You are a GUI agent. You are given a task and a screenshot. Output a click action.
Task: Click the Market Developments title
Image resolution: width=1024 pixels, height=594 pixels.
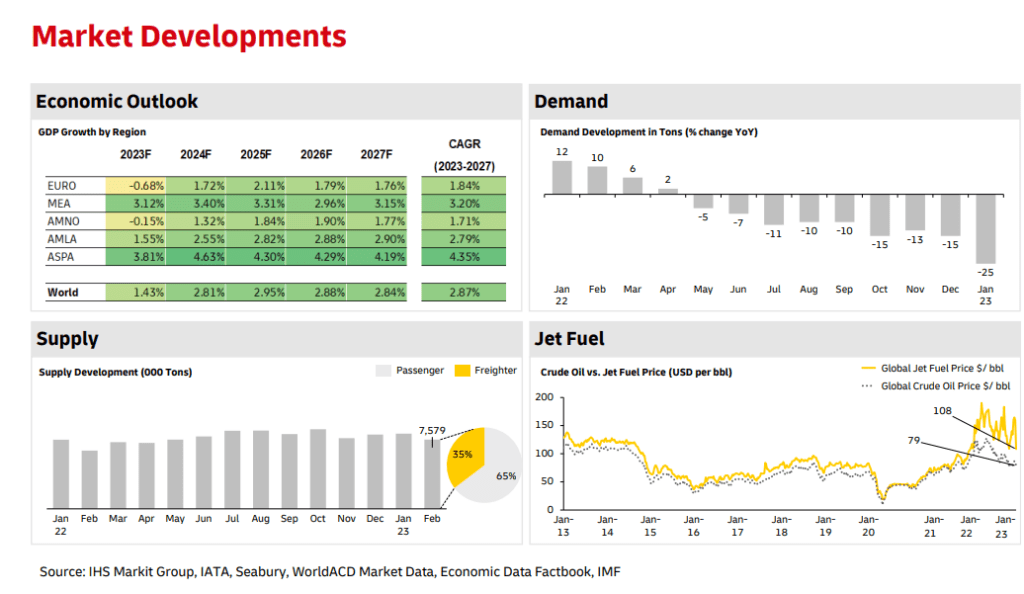[x=189, y=36]
